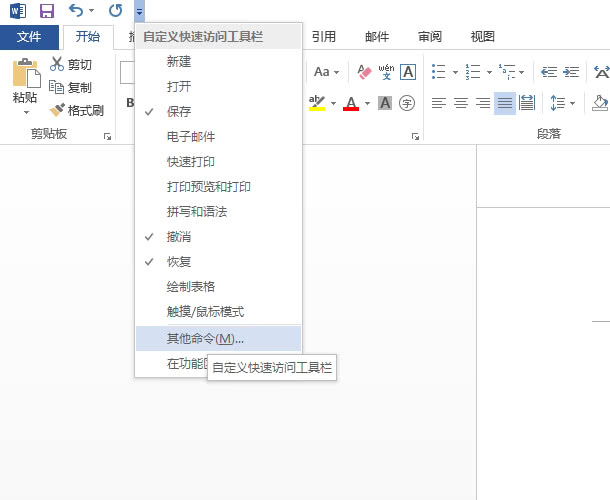This screenshot has width=610, height=500.
Task: Uncheck 撤消 in the customize menu
Action: (218, 237)
